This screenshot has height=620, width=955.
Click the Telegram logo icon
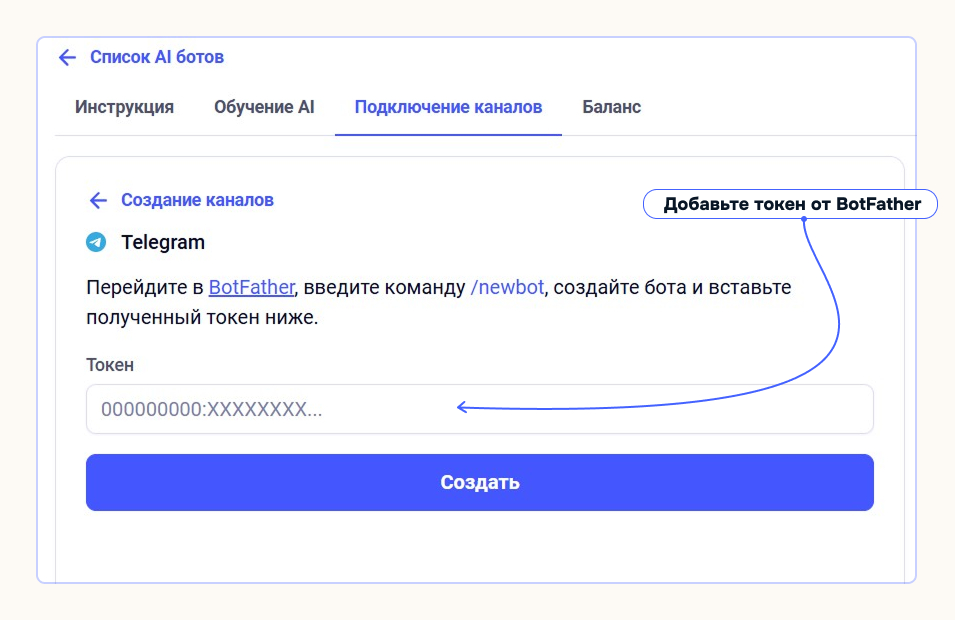[x=96, y=242]
